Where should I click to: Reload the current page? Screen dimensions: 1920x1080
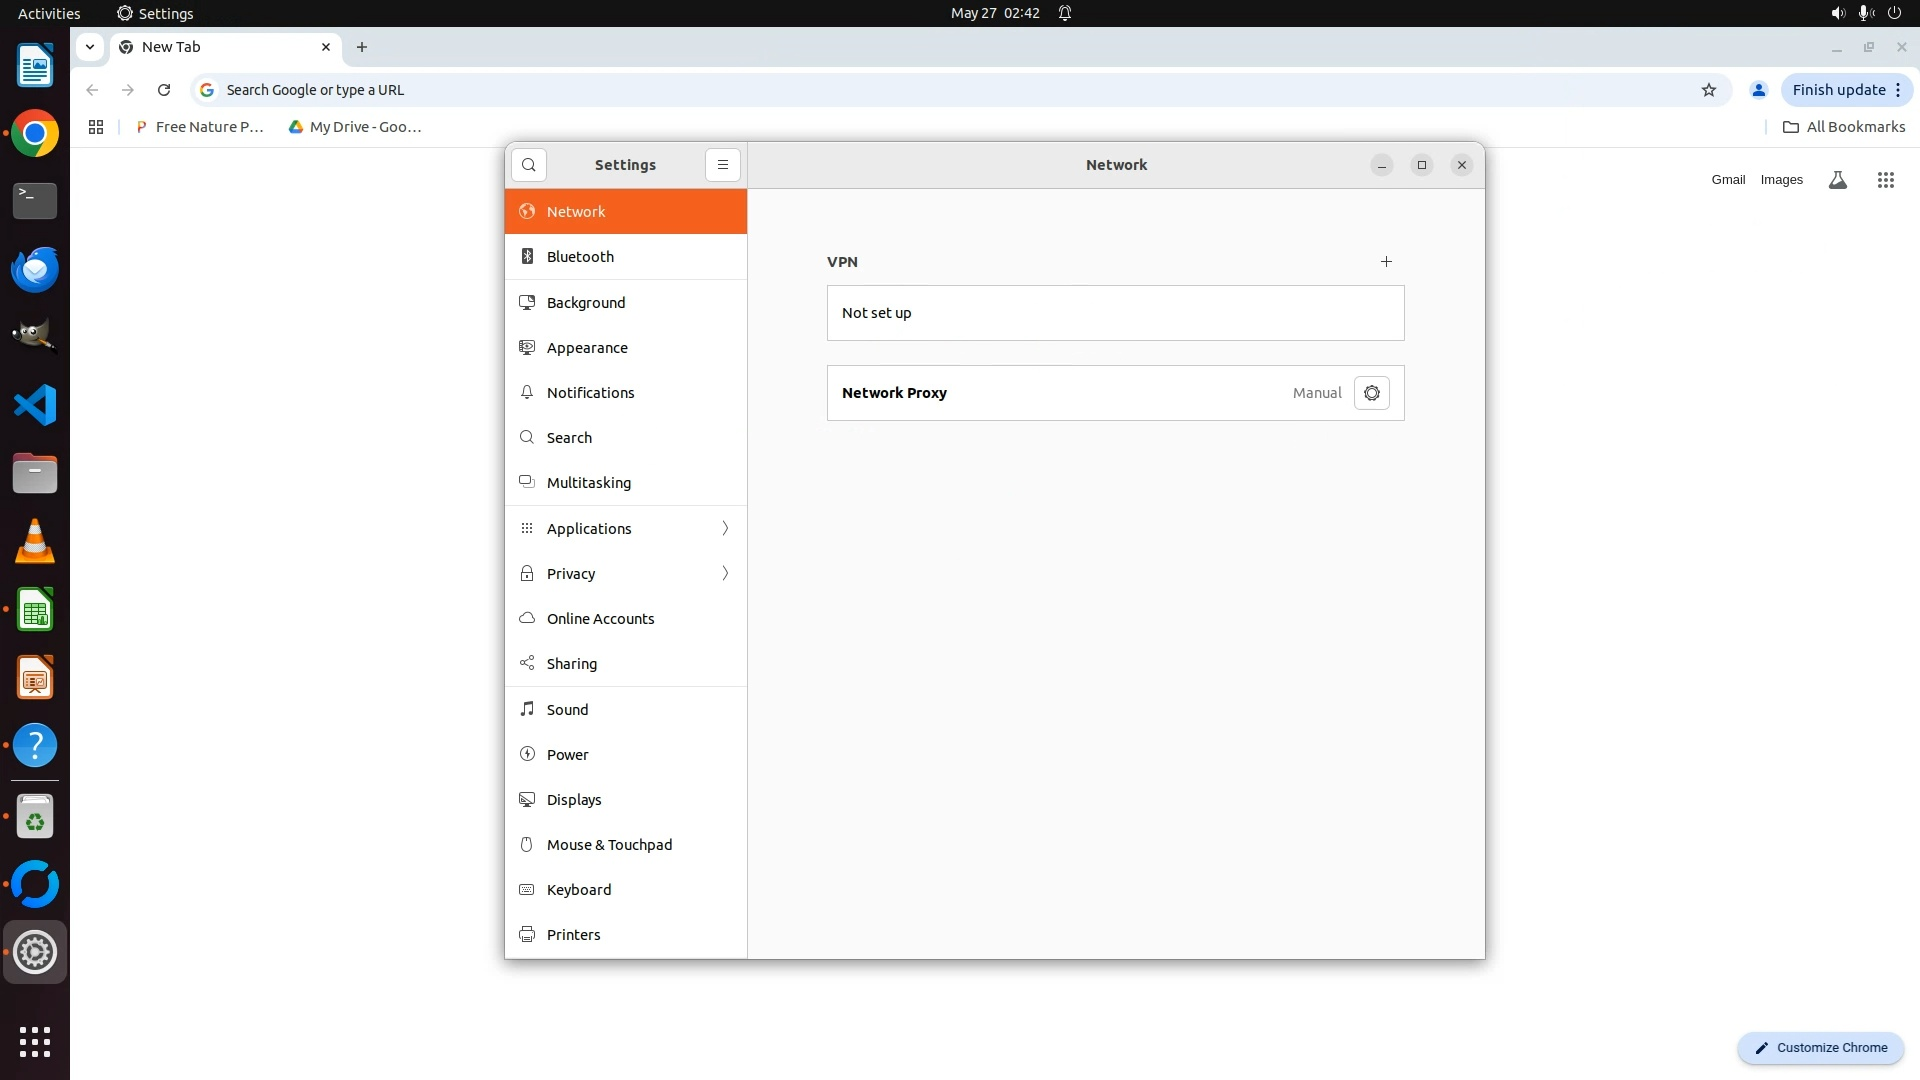(x=164, y=90)
